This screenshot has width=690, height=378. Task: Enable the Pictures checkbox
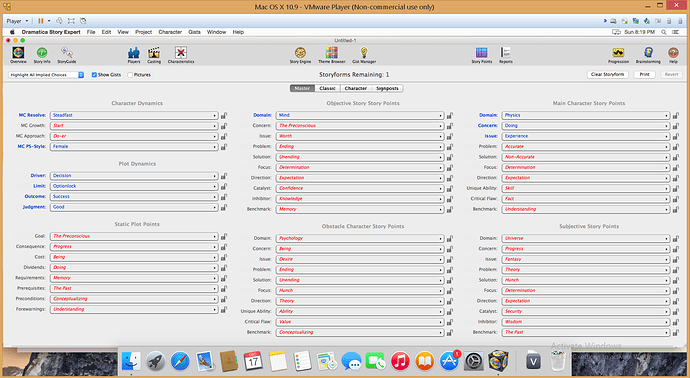pos(130,75)
